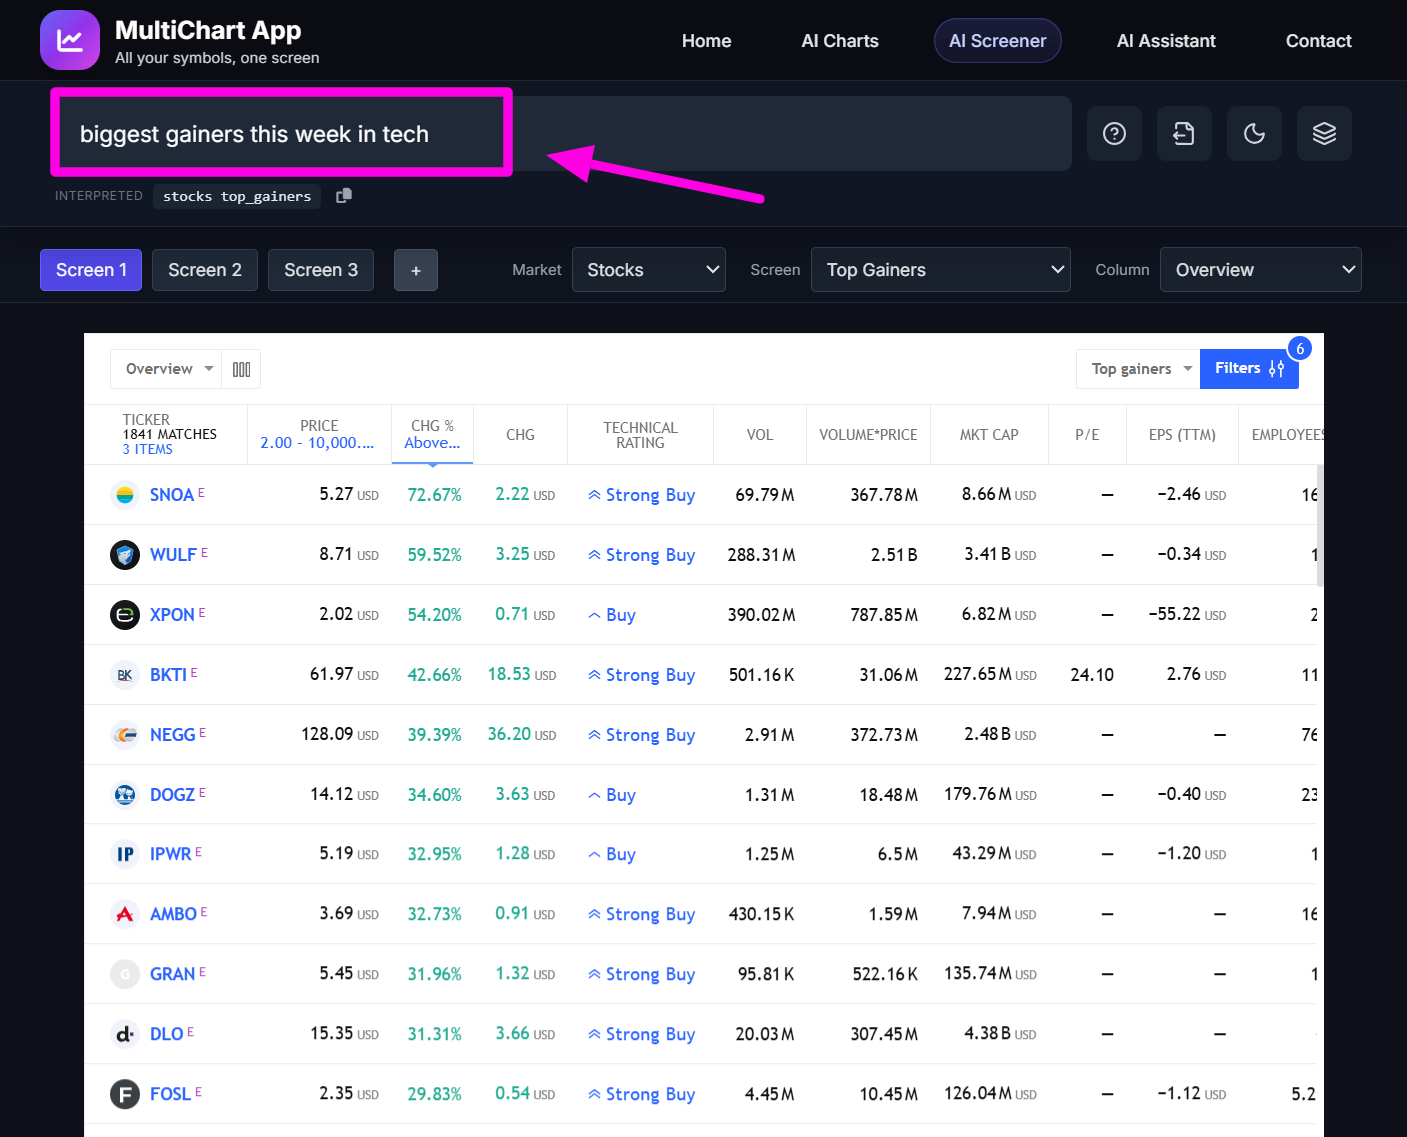The image size is (1407, 1137).
Task: Click the 24.10 P/E value
Action: [x=1092, y=675]
